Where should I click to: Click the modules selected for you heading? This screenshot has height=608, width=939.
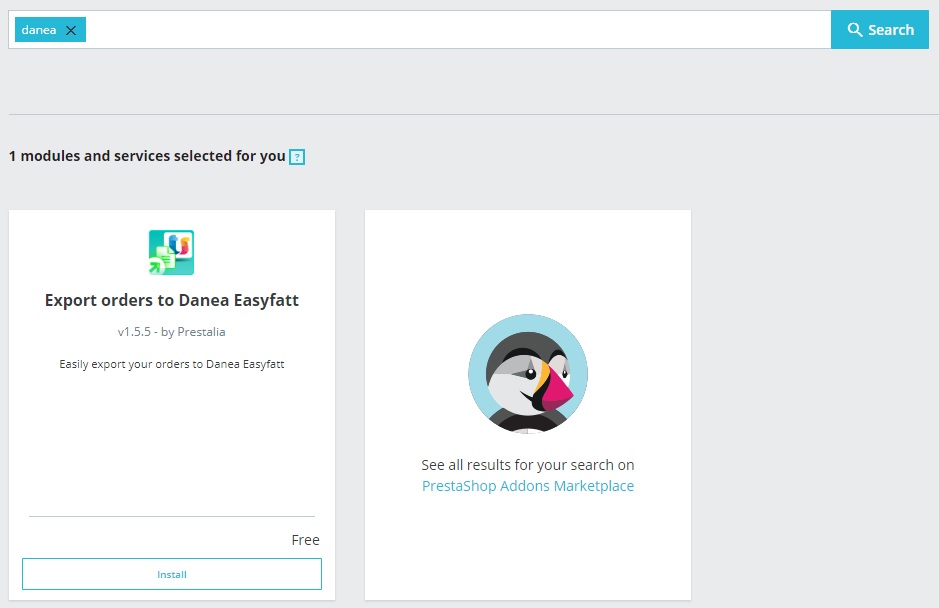tap(147, 156)
